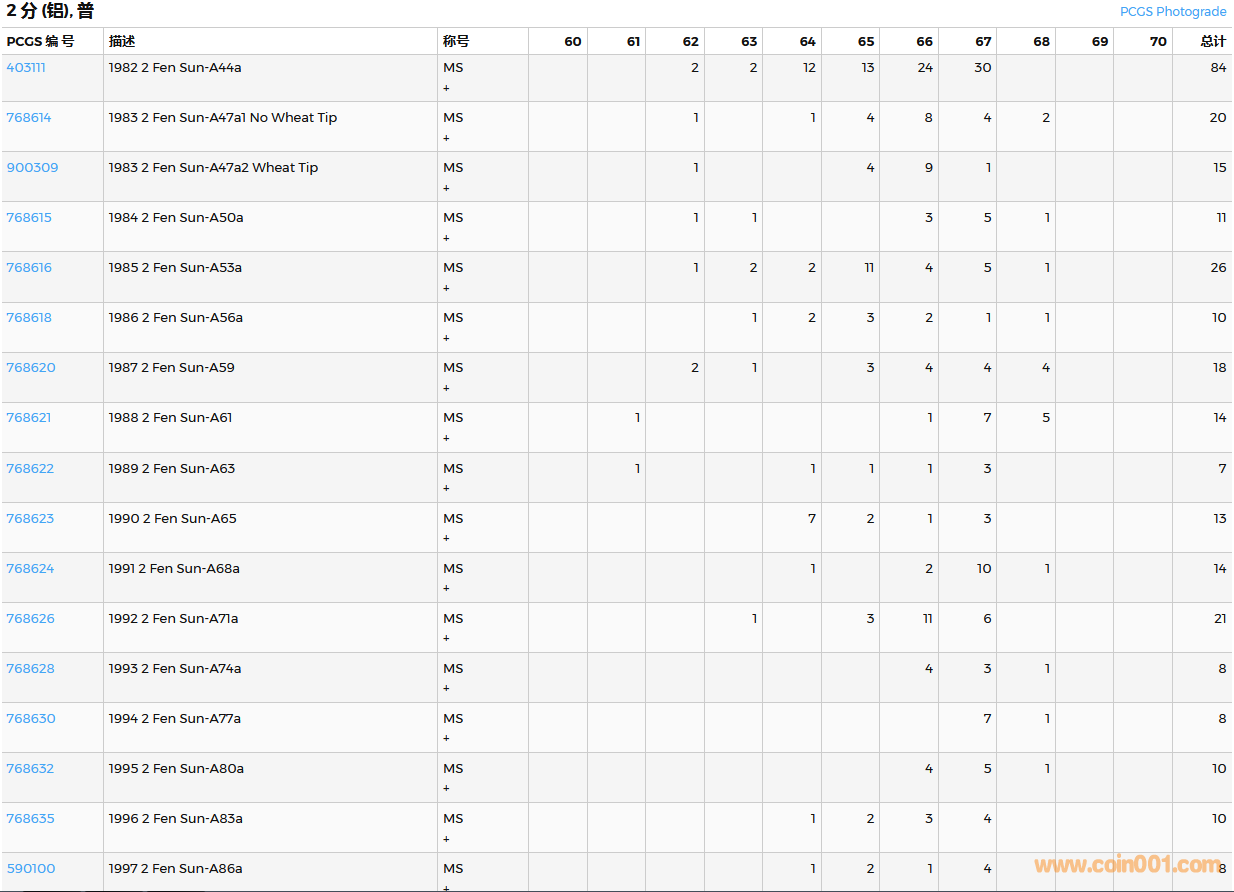This screenshot has width=1234, height=892.
Task: Expand plus sign in 1990 2 Fen row
Action: 446,538
